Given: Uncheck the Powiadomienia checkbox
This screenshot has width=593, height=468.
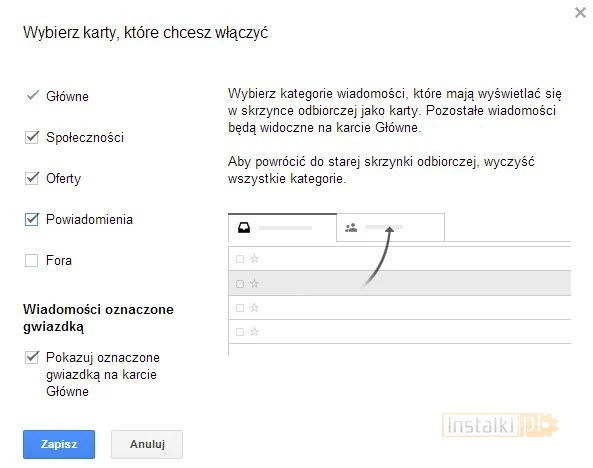Looking at the screenshot, I should click(32, 219).
